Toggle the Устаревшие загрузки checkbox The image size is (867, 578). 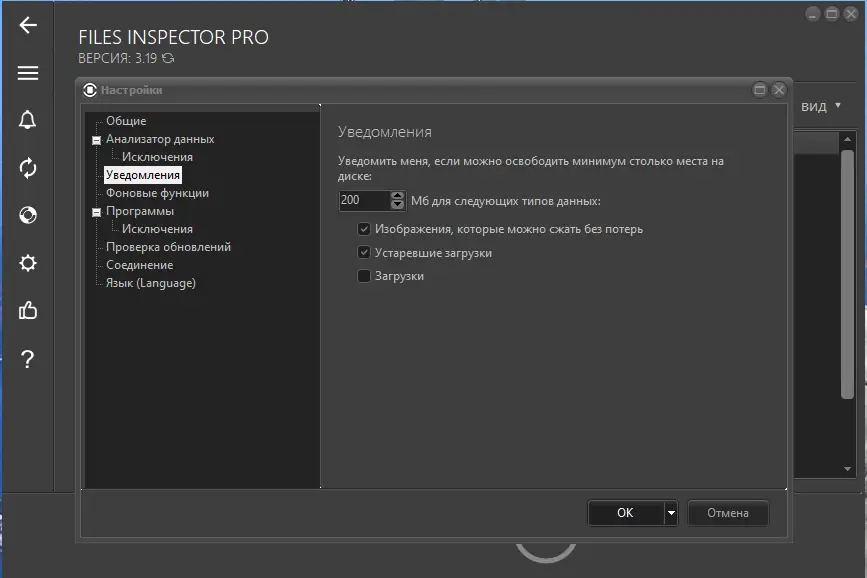pyautogui.click(x=364, y=253)
